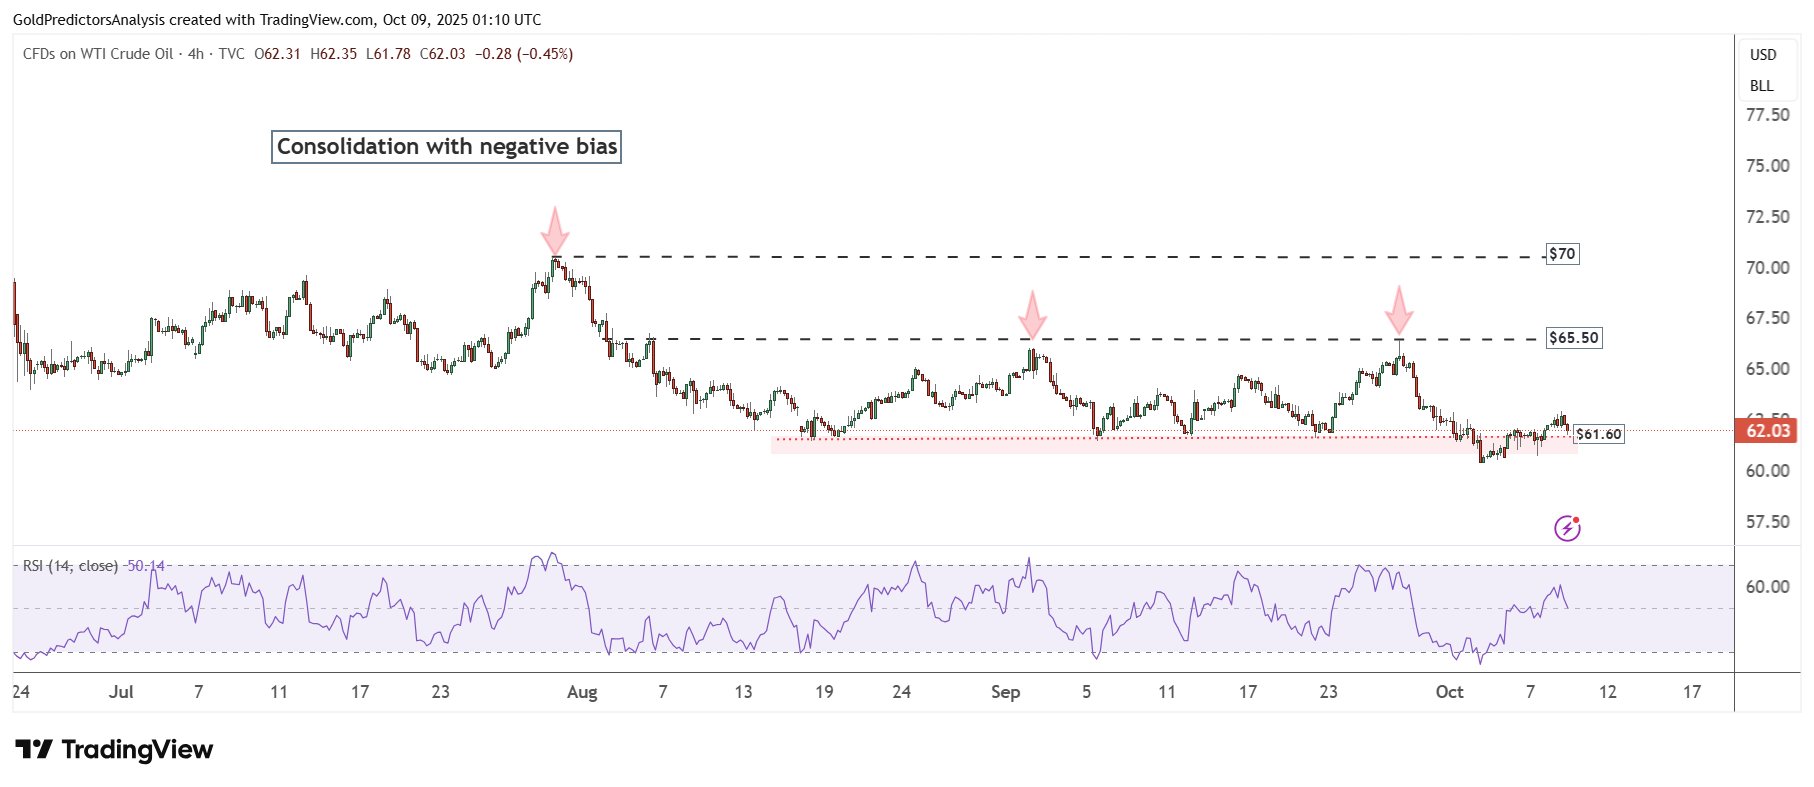Click the purple lightning bolt icon
The width and height of the screenshot is (1814, 787).
1567,528
